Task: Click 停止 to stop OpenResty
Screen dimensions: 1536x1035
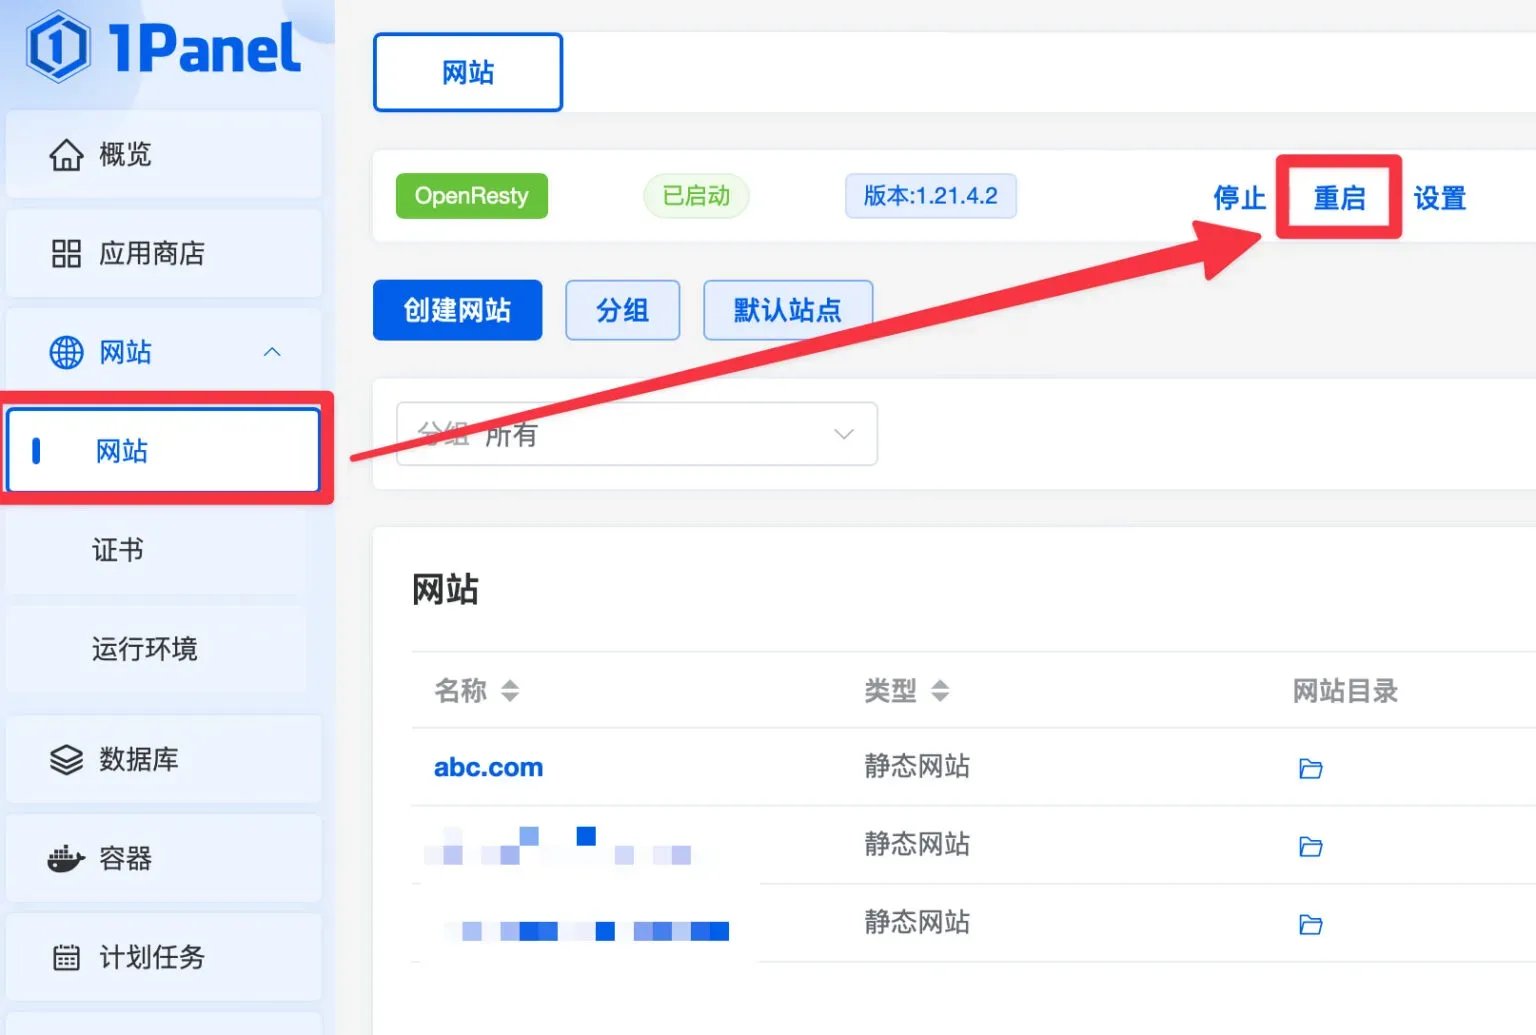Action: click(1240, 198)
